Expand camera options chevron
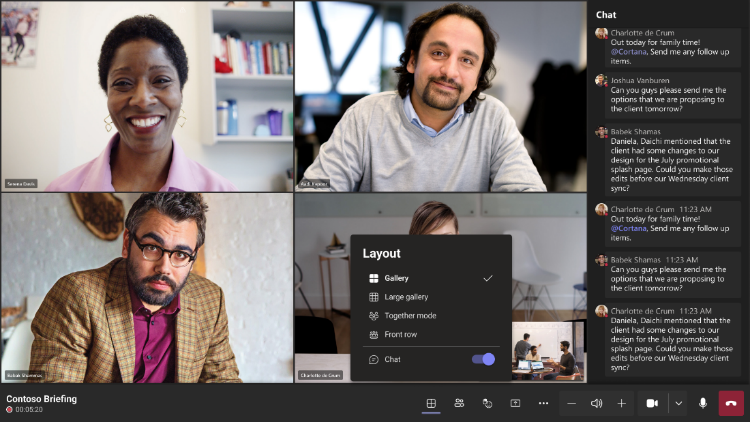The height and width of the screenshot is (422, 750). [x=678, y=403]
